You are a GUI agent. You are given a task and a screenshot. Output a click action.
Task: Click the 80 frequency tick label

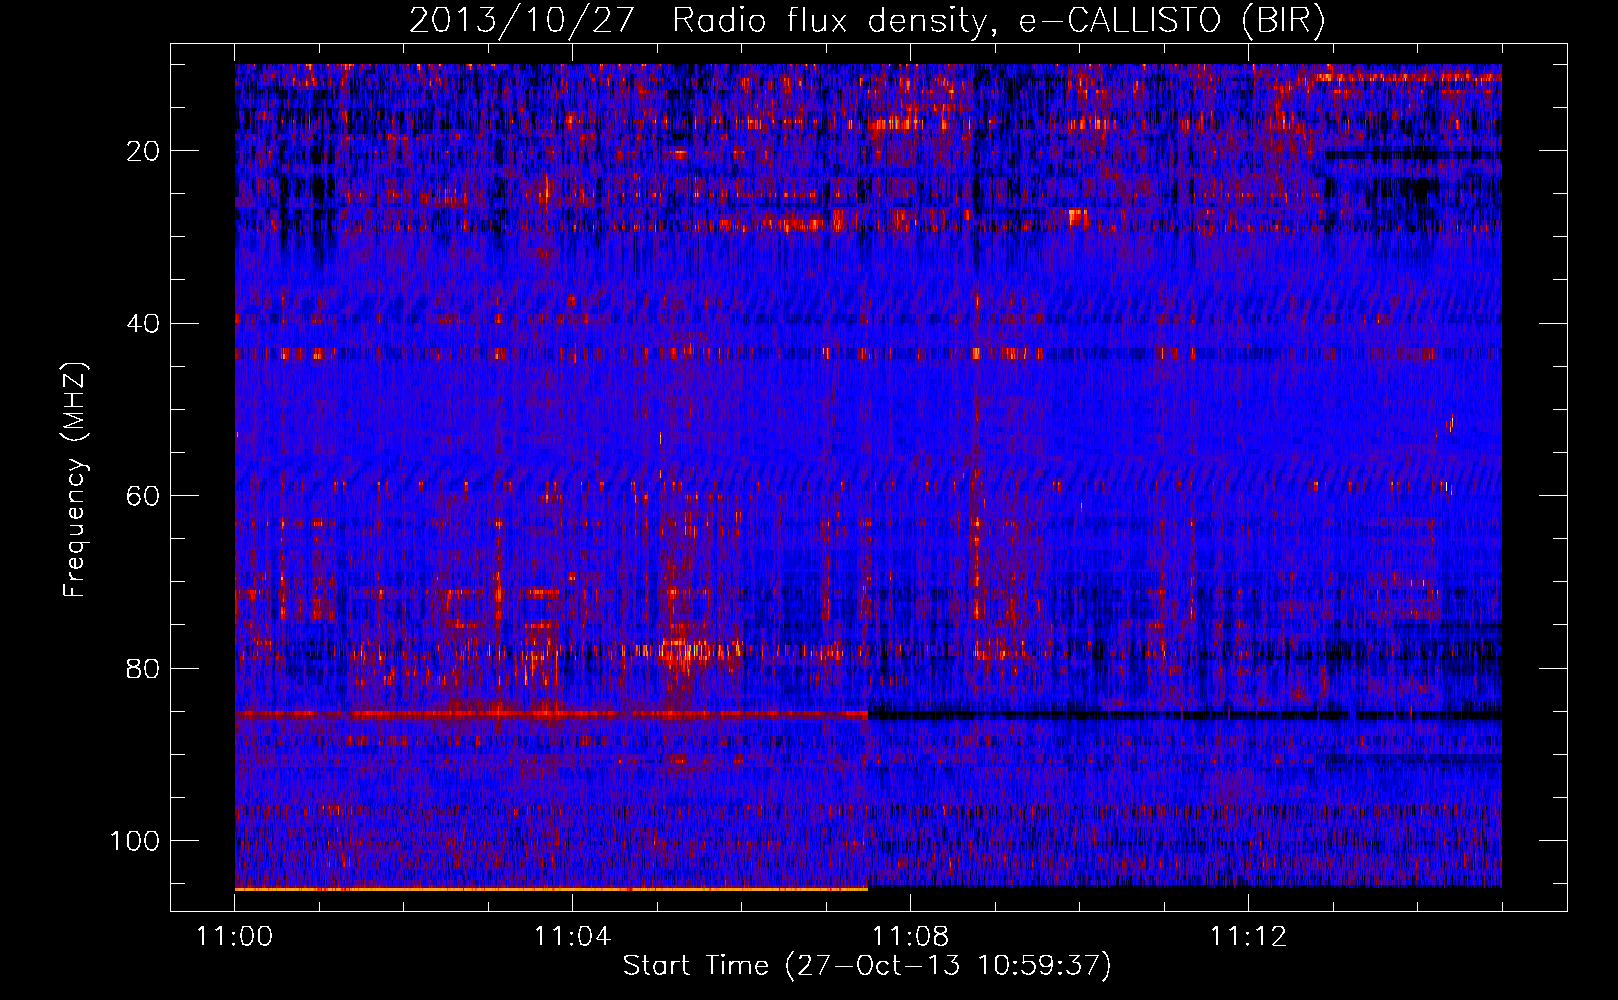[144, 668]
